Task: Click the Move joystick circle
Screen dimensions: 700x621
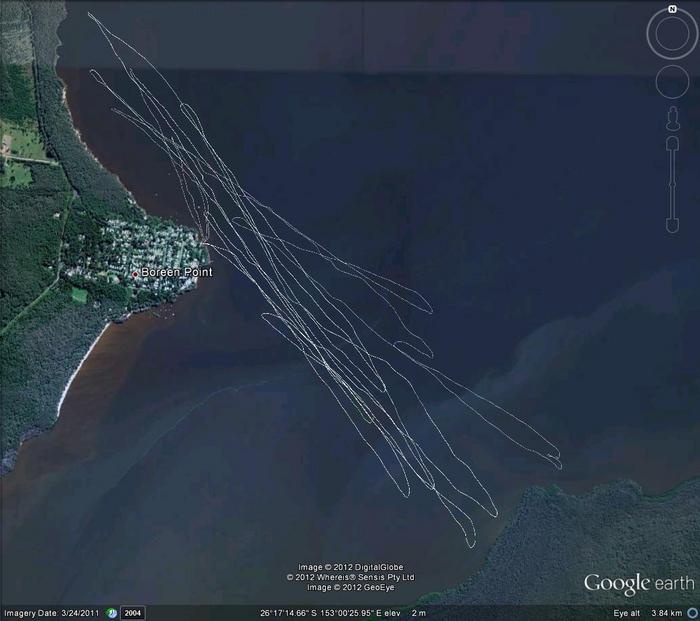Action: coord(671,83)
